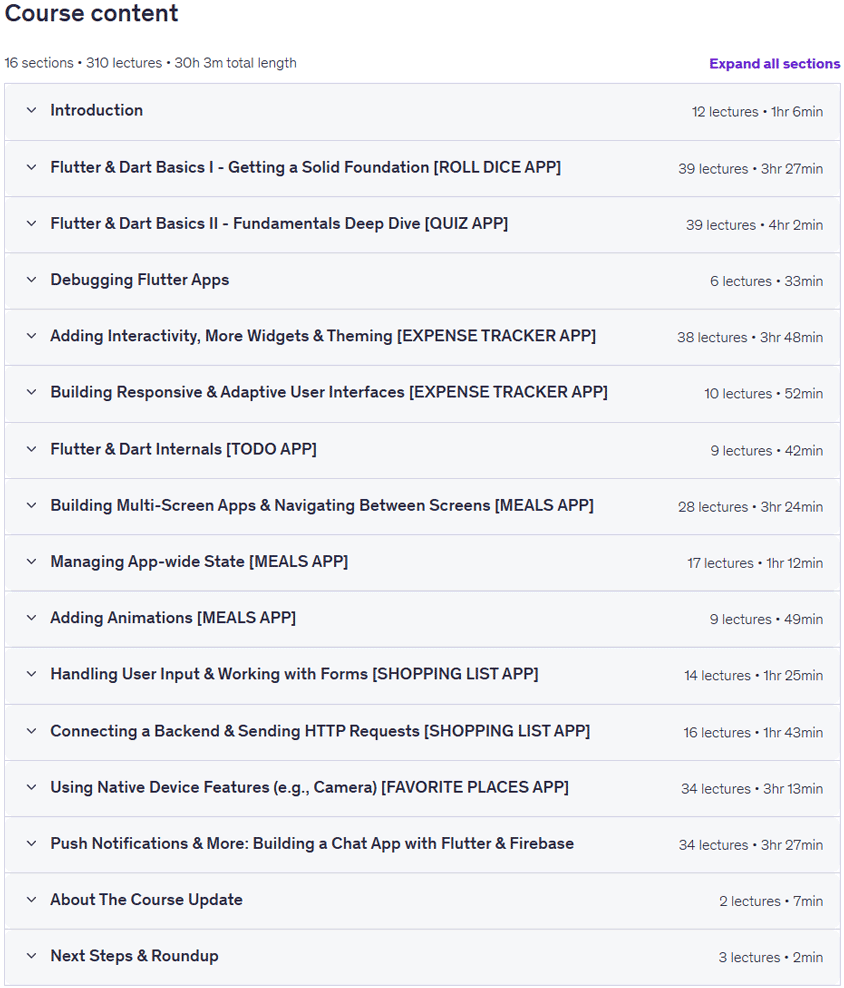
Task: Expand chevron for Using Native Device Features
Action: click(32, 787)
